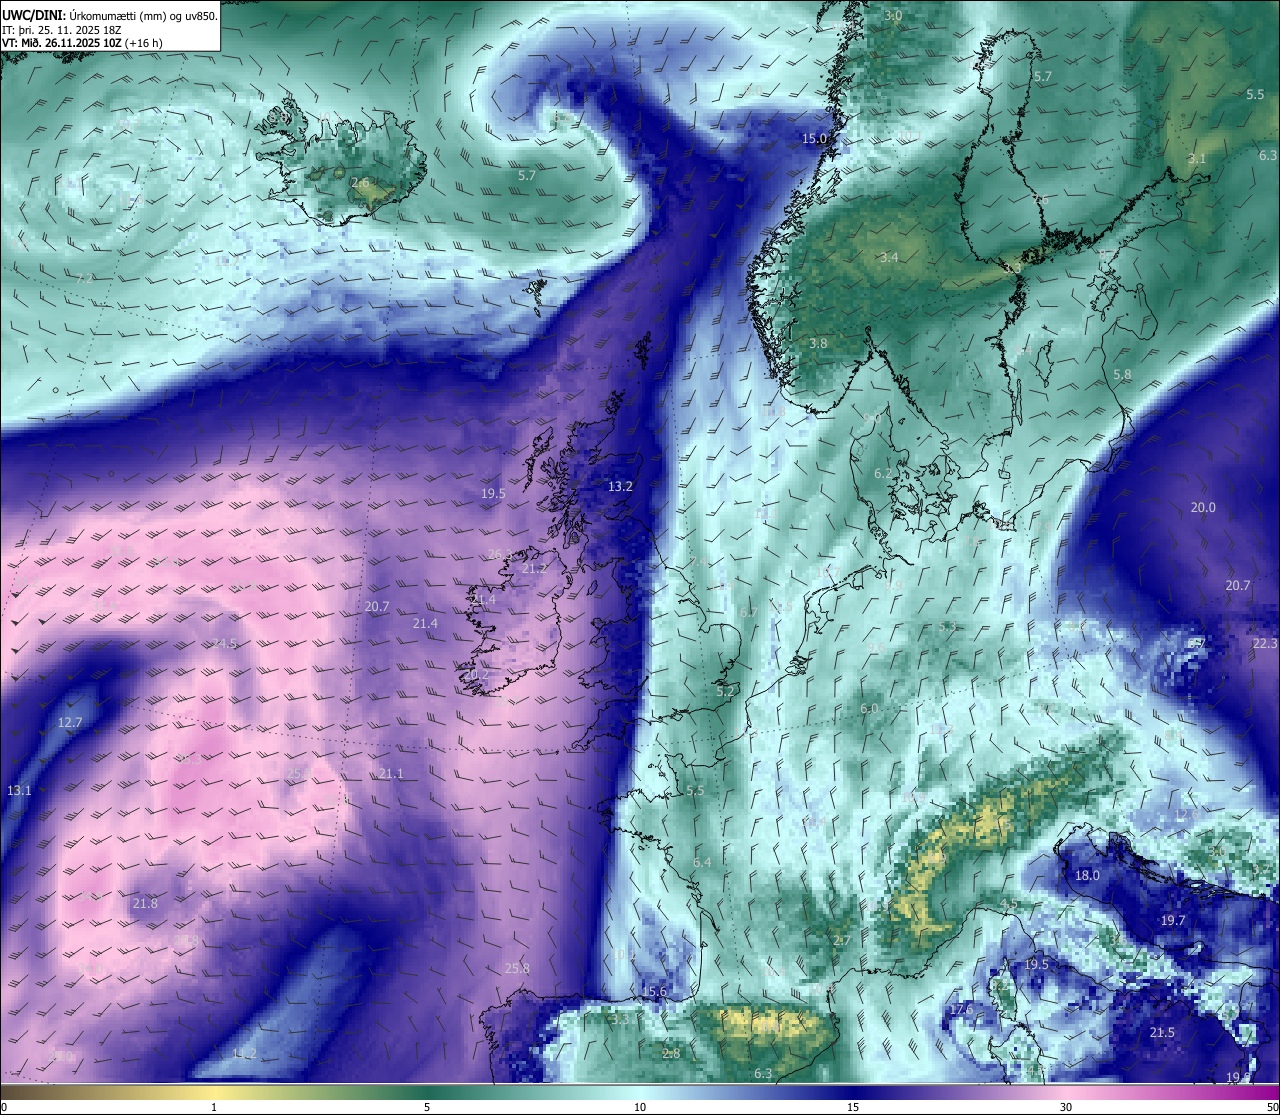Screen dimensions: 1280x1115
Task: Click the 20.0 value on the map
Action: tap(1203, 508)
